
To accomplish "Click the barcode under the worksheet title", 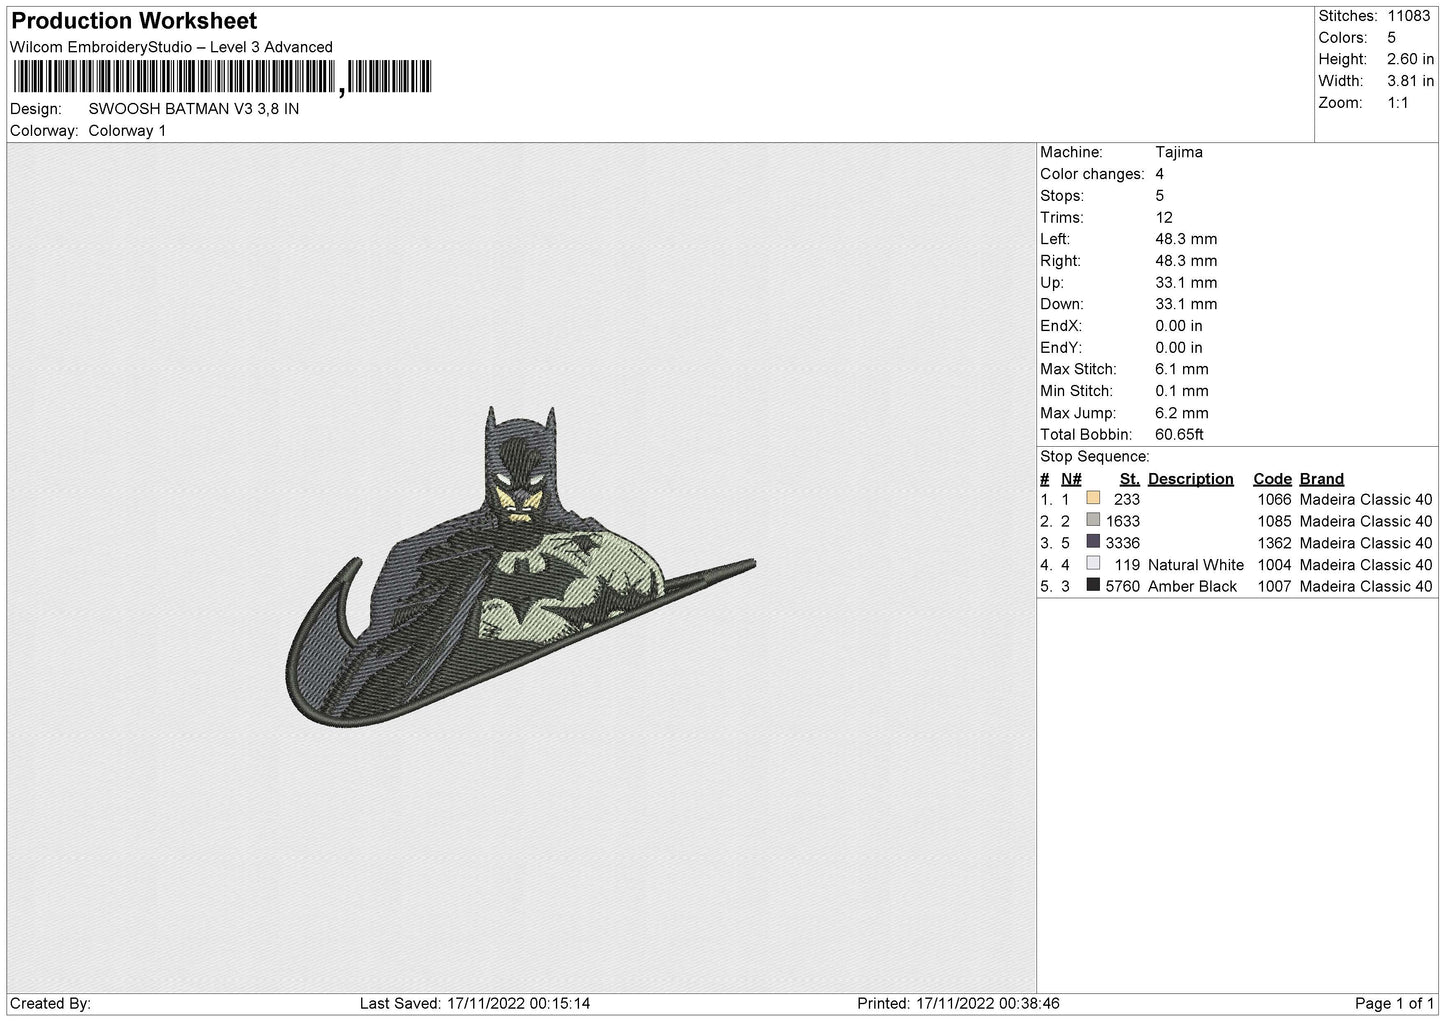I will coord(222,77).
